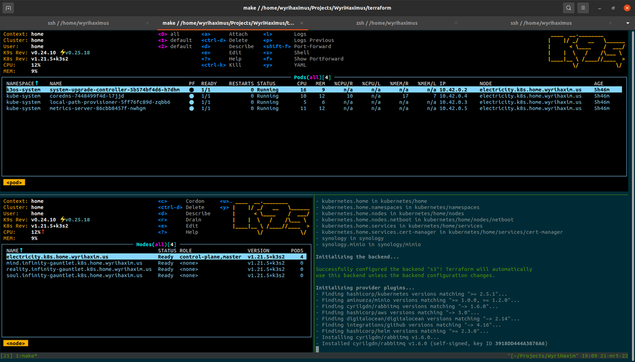The height and width of the screenshot is (362, 635).
Task: Select the local-path-provisioner pod row
Action: pos(314,102)
